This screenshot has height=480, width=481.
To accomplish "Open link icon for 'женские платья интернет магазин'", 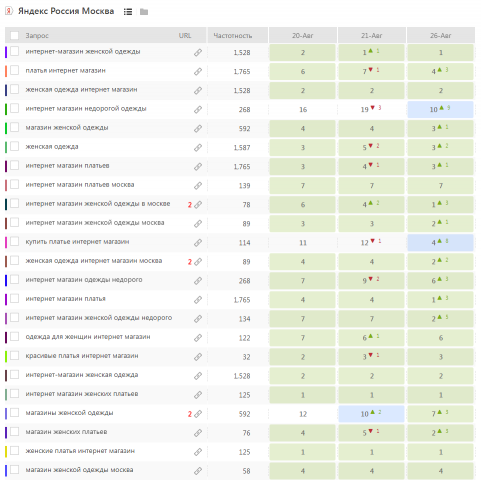I will (x=198, y=452).
